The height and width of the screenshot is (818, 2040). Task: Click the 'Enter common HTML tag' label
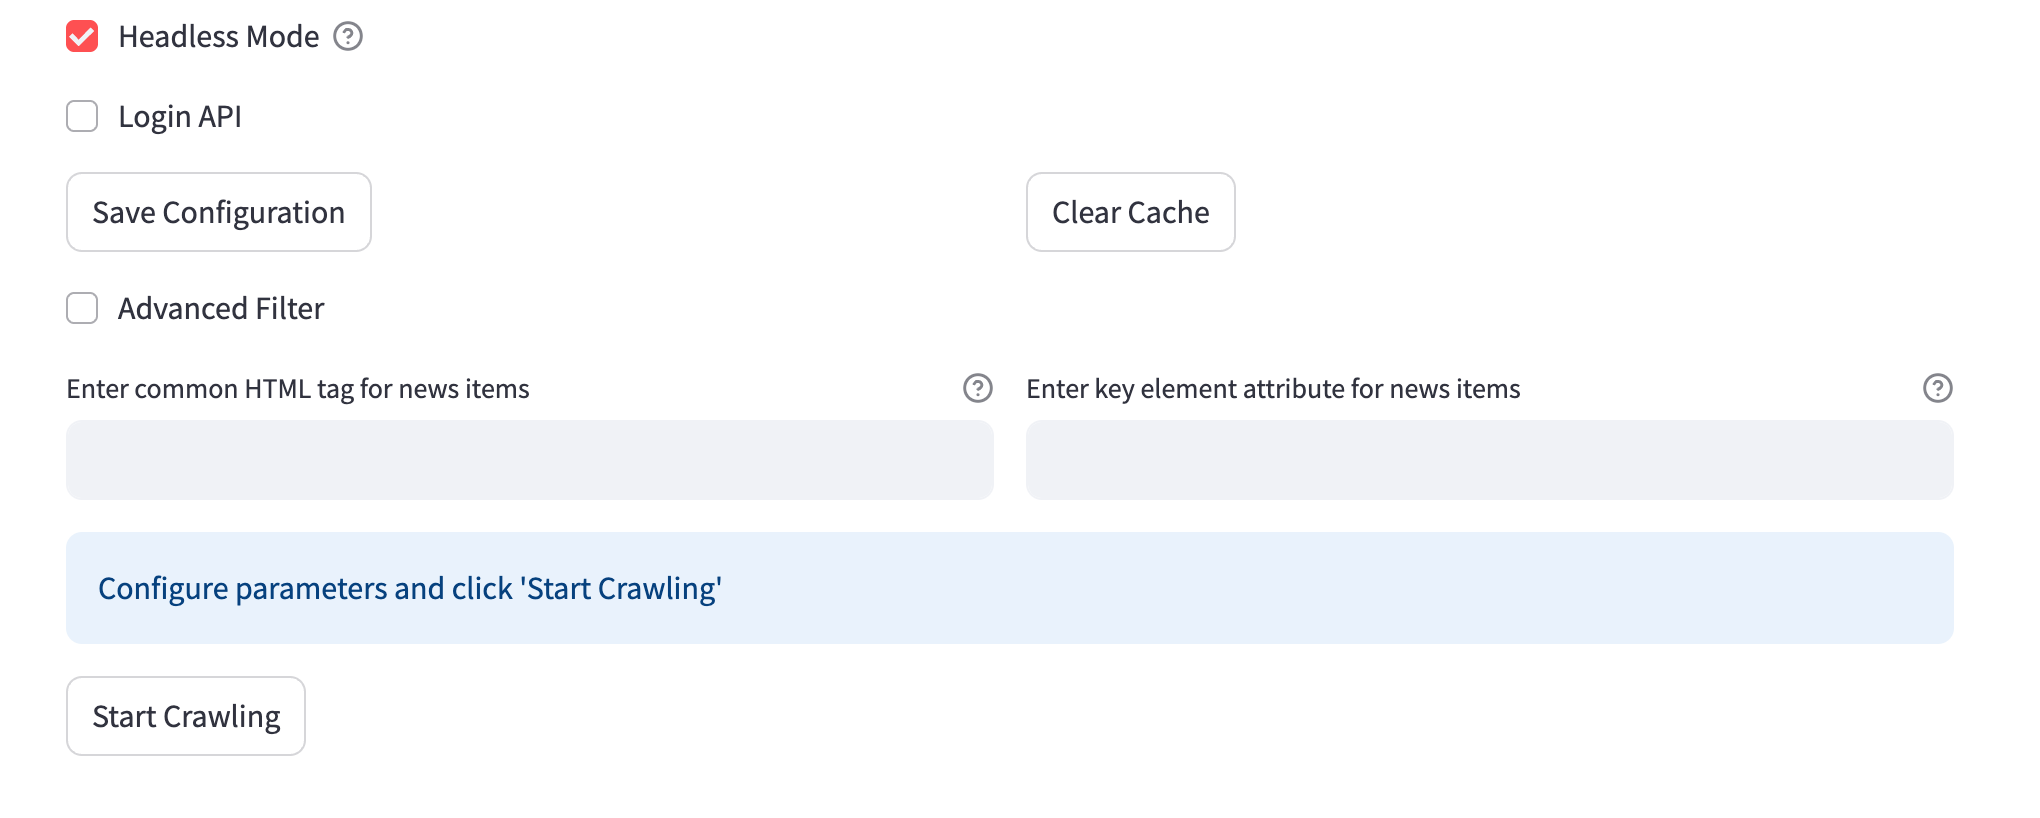point(298,389)
